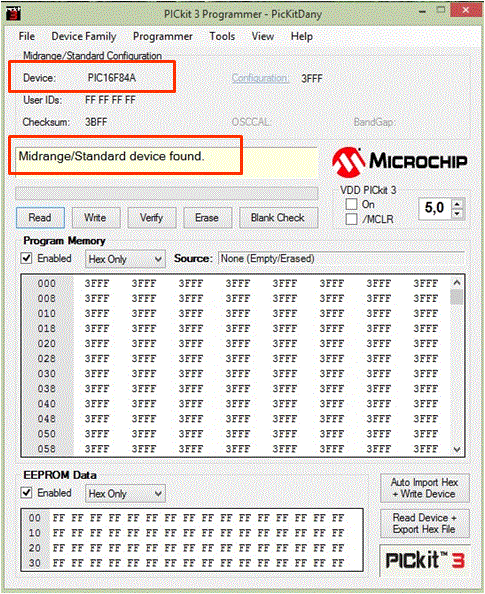Click the Microchip logo

point(399,162)
